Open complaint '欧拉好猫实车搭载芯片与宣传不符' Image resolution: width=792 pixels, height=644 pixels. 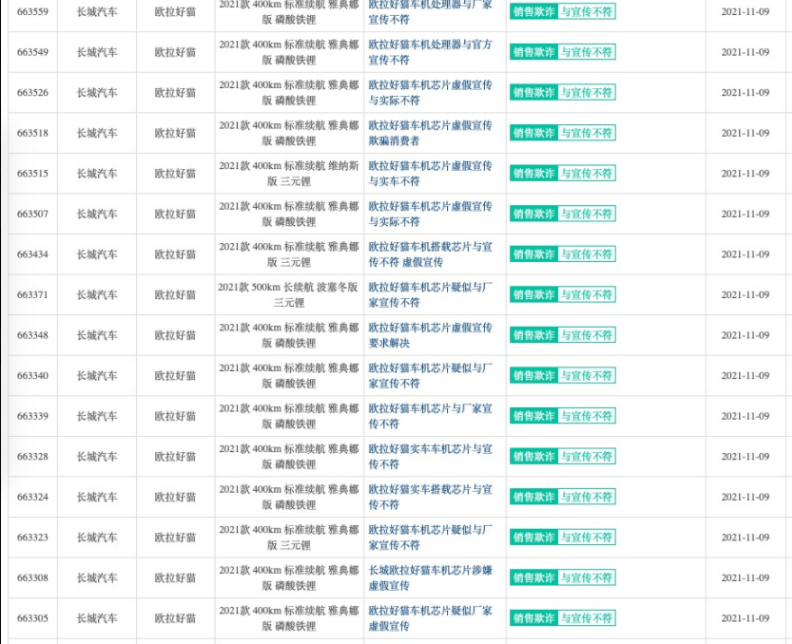point(430,497)
